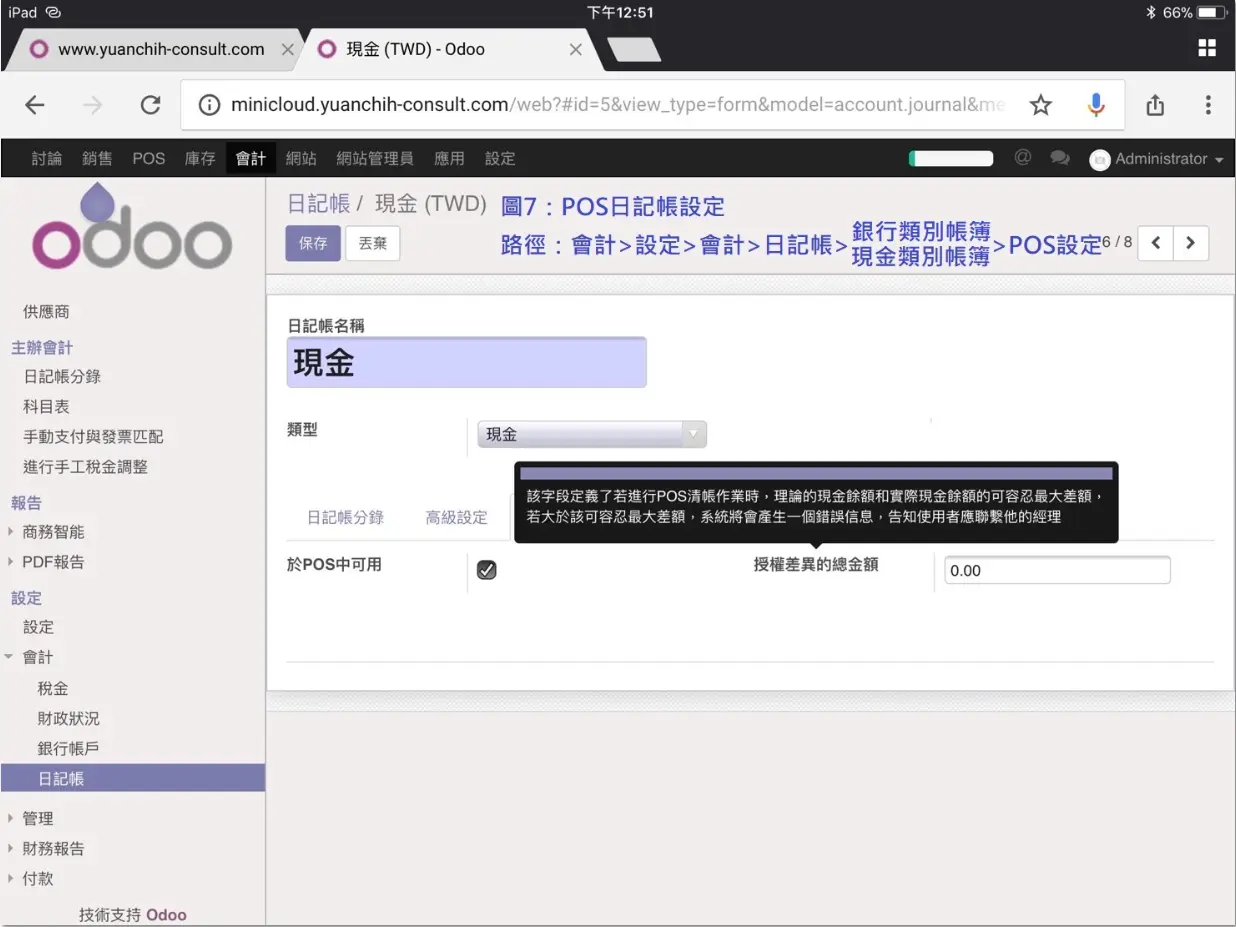Go to next record with right chevron
This screenshot has width=1236, height=927.
click(x=1190, y=243)
